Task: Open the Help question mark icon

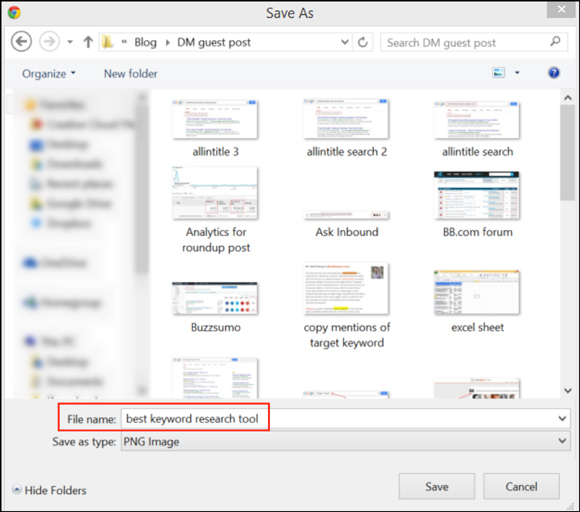Action: pyautogui.click(x=553, y=73)
